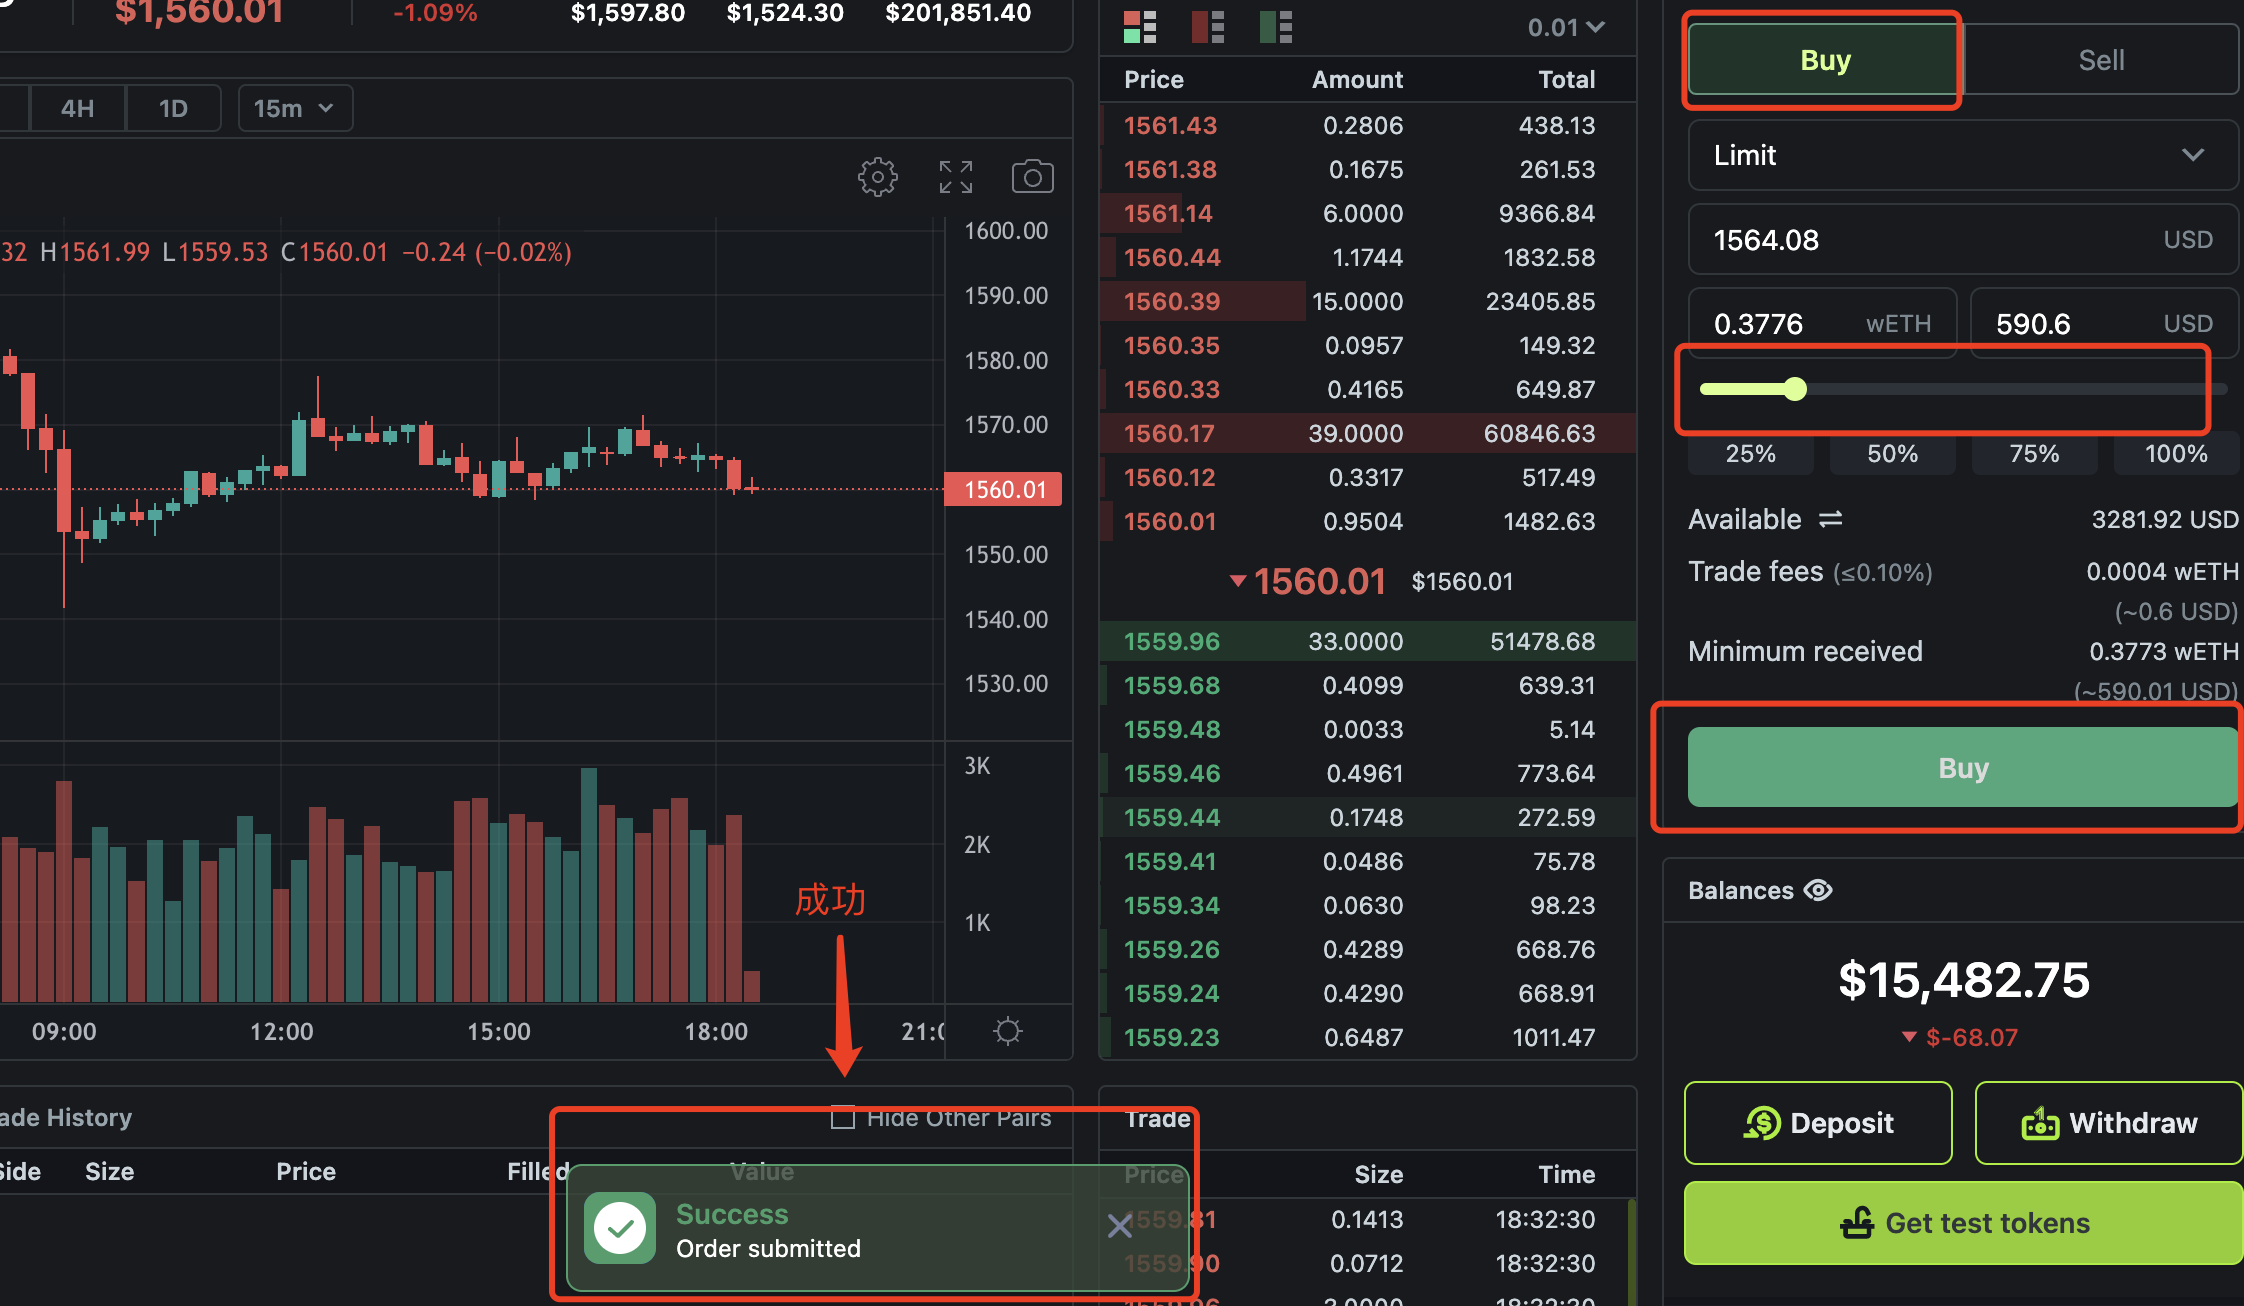
Task: Select bid price 1559.68 row
Action: pyautogui.click(x=1367, y=685)
